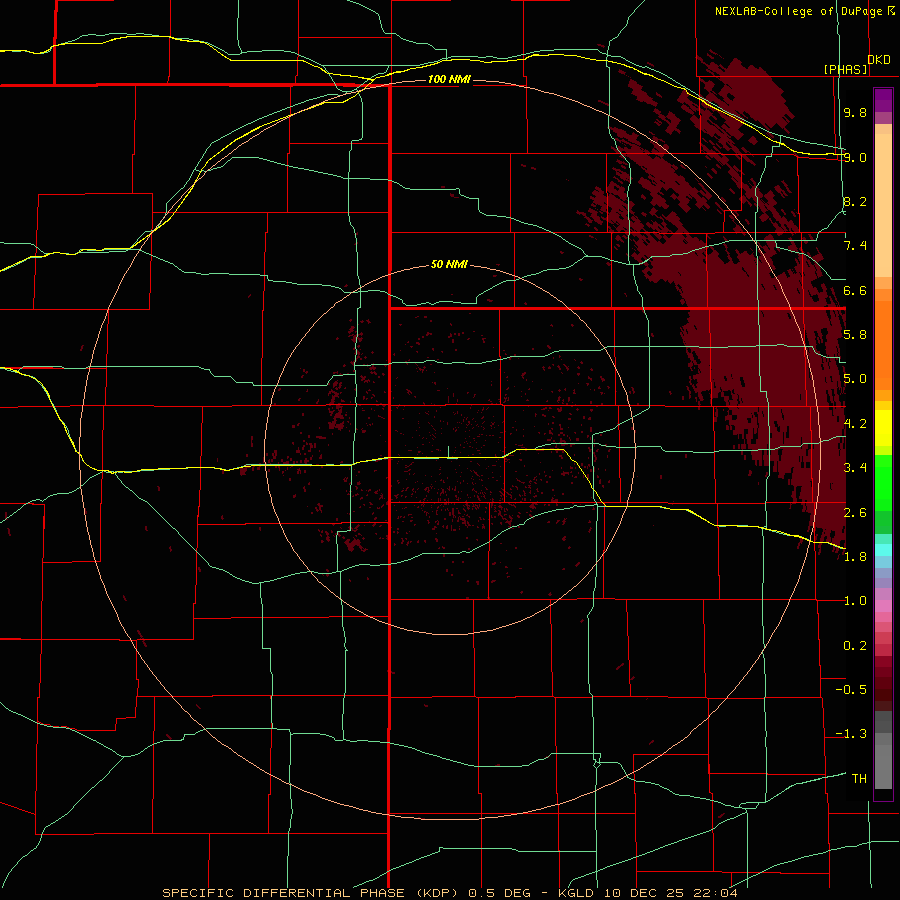Click the 5.8 color scale label
This screenshot has width=900, height=900.
point(855,335)
